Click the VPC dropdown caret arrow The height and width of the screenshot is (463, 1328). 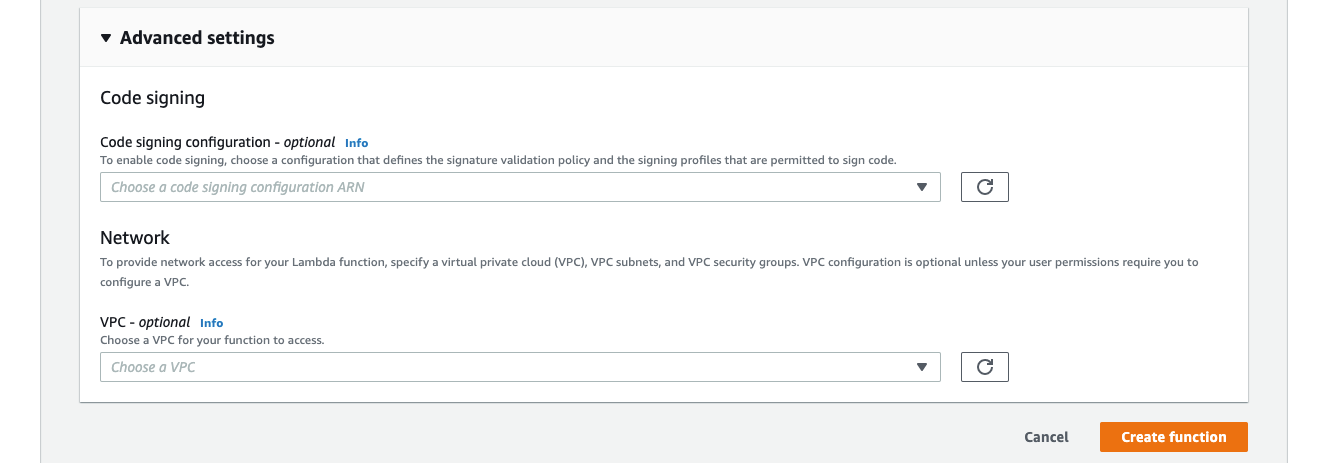[922, 367]
